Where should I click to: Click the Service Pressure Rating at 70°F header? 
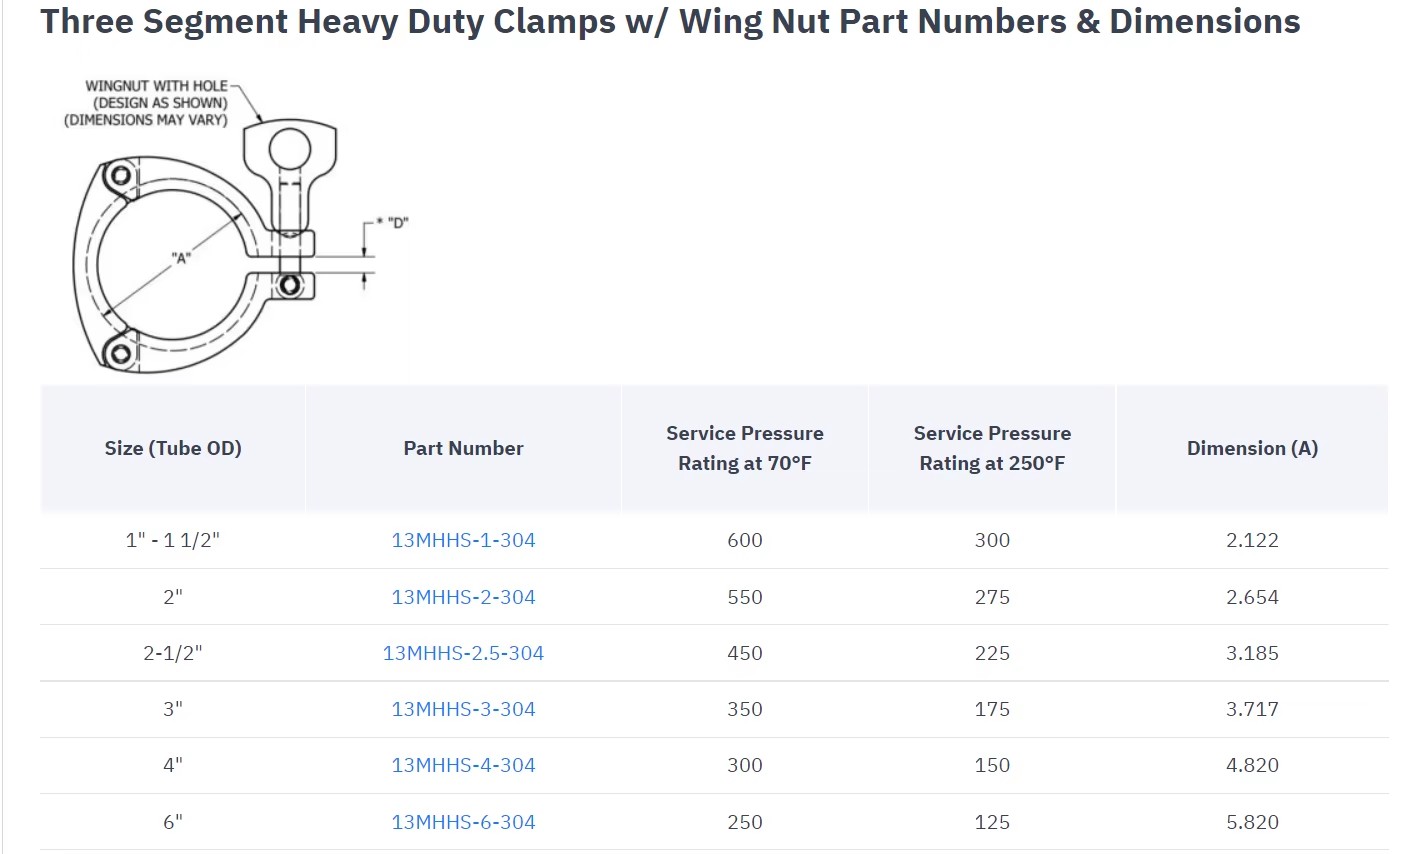tap(745, 448)
